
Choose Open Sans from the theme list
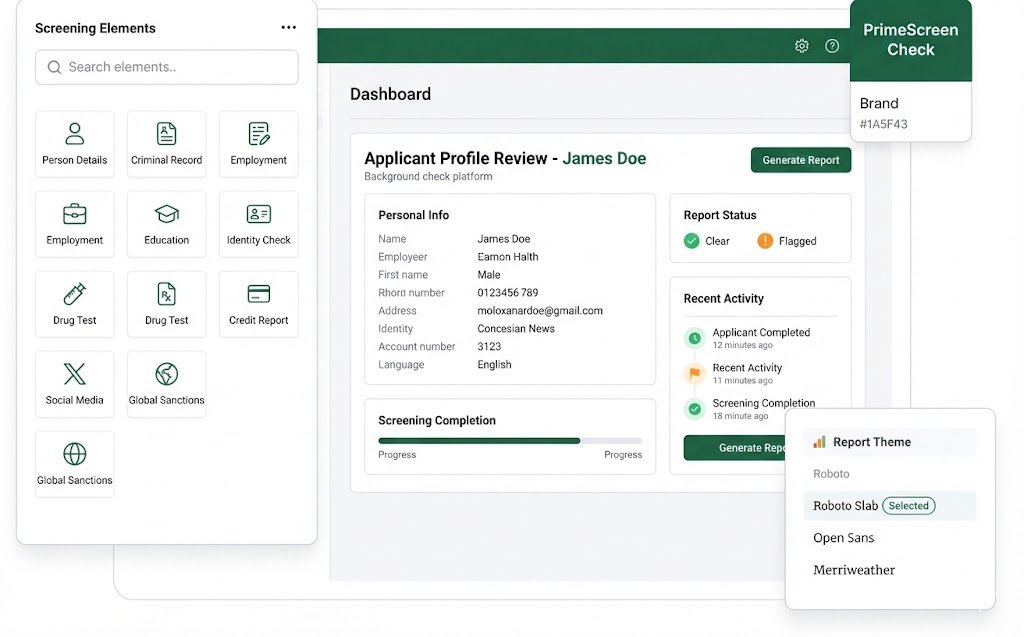(844, 538)
